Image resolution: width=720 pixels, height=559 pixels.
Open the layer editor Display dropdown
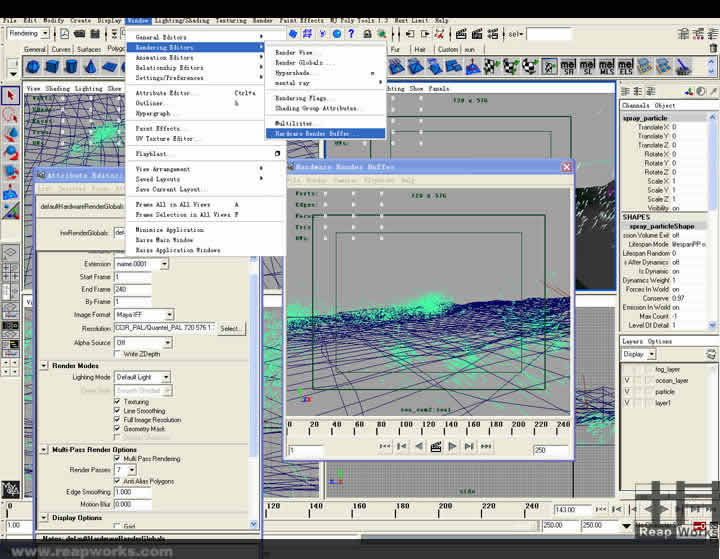coord(639,354)
